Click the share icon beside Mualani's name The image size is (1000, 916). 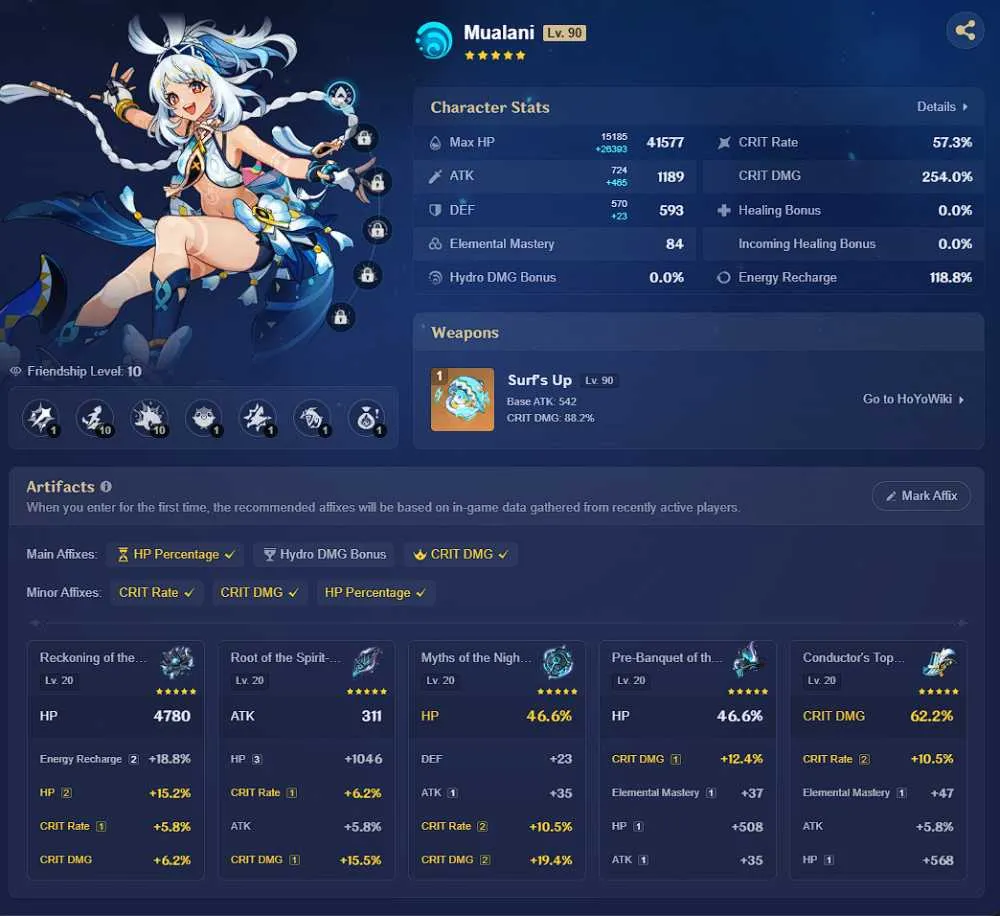point(965,30)
